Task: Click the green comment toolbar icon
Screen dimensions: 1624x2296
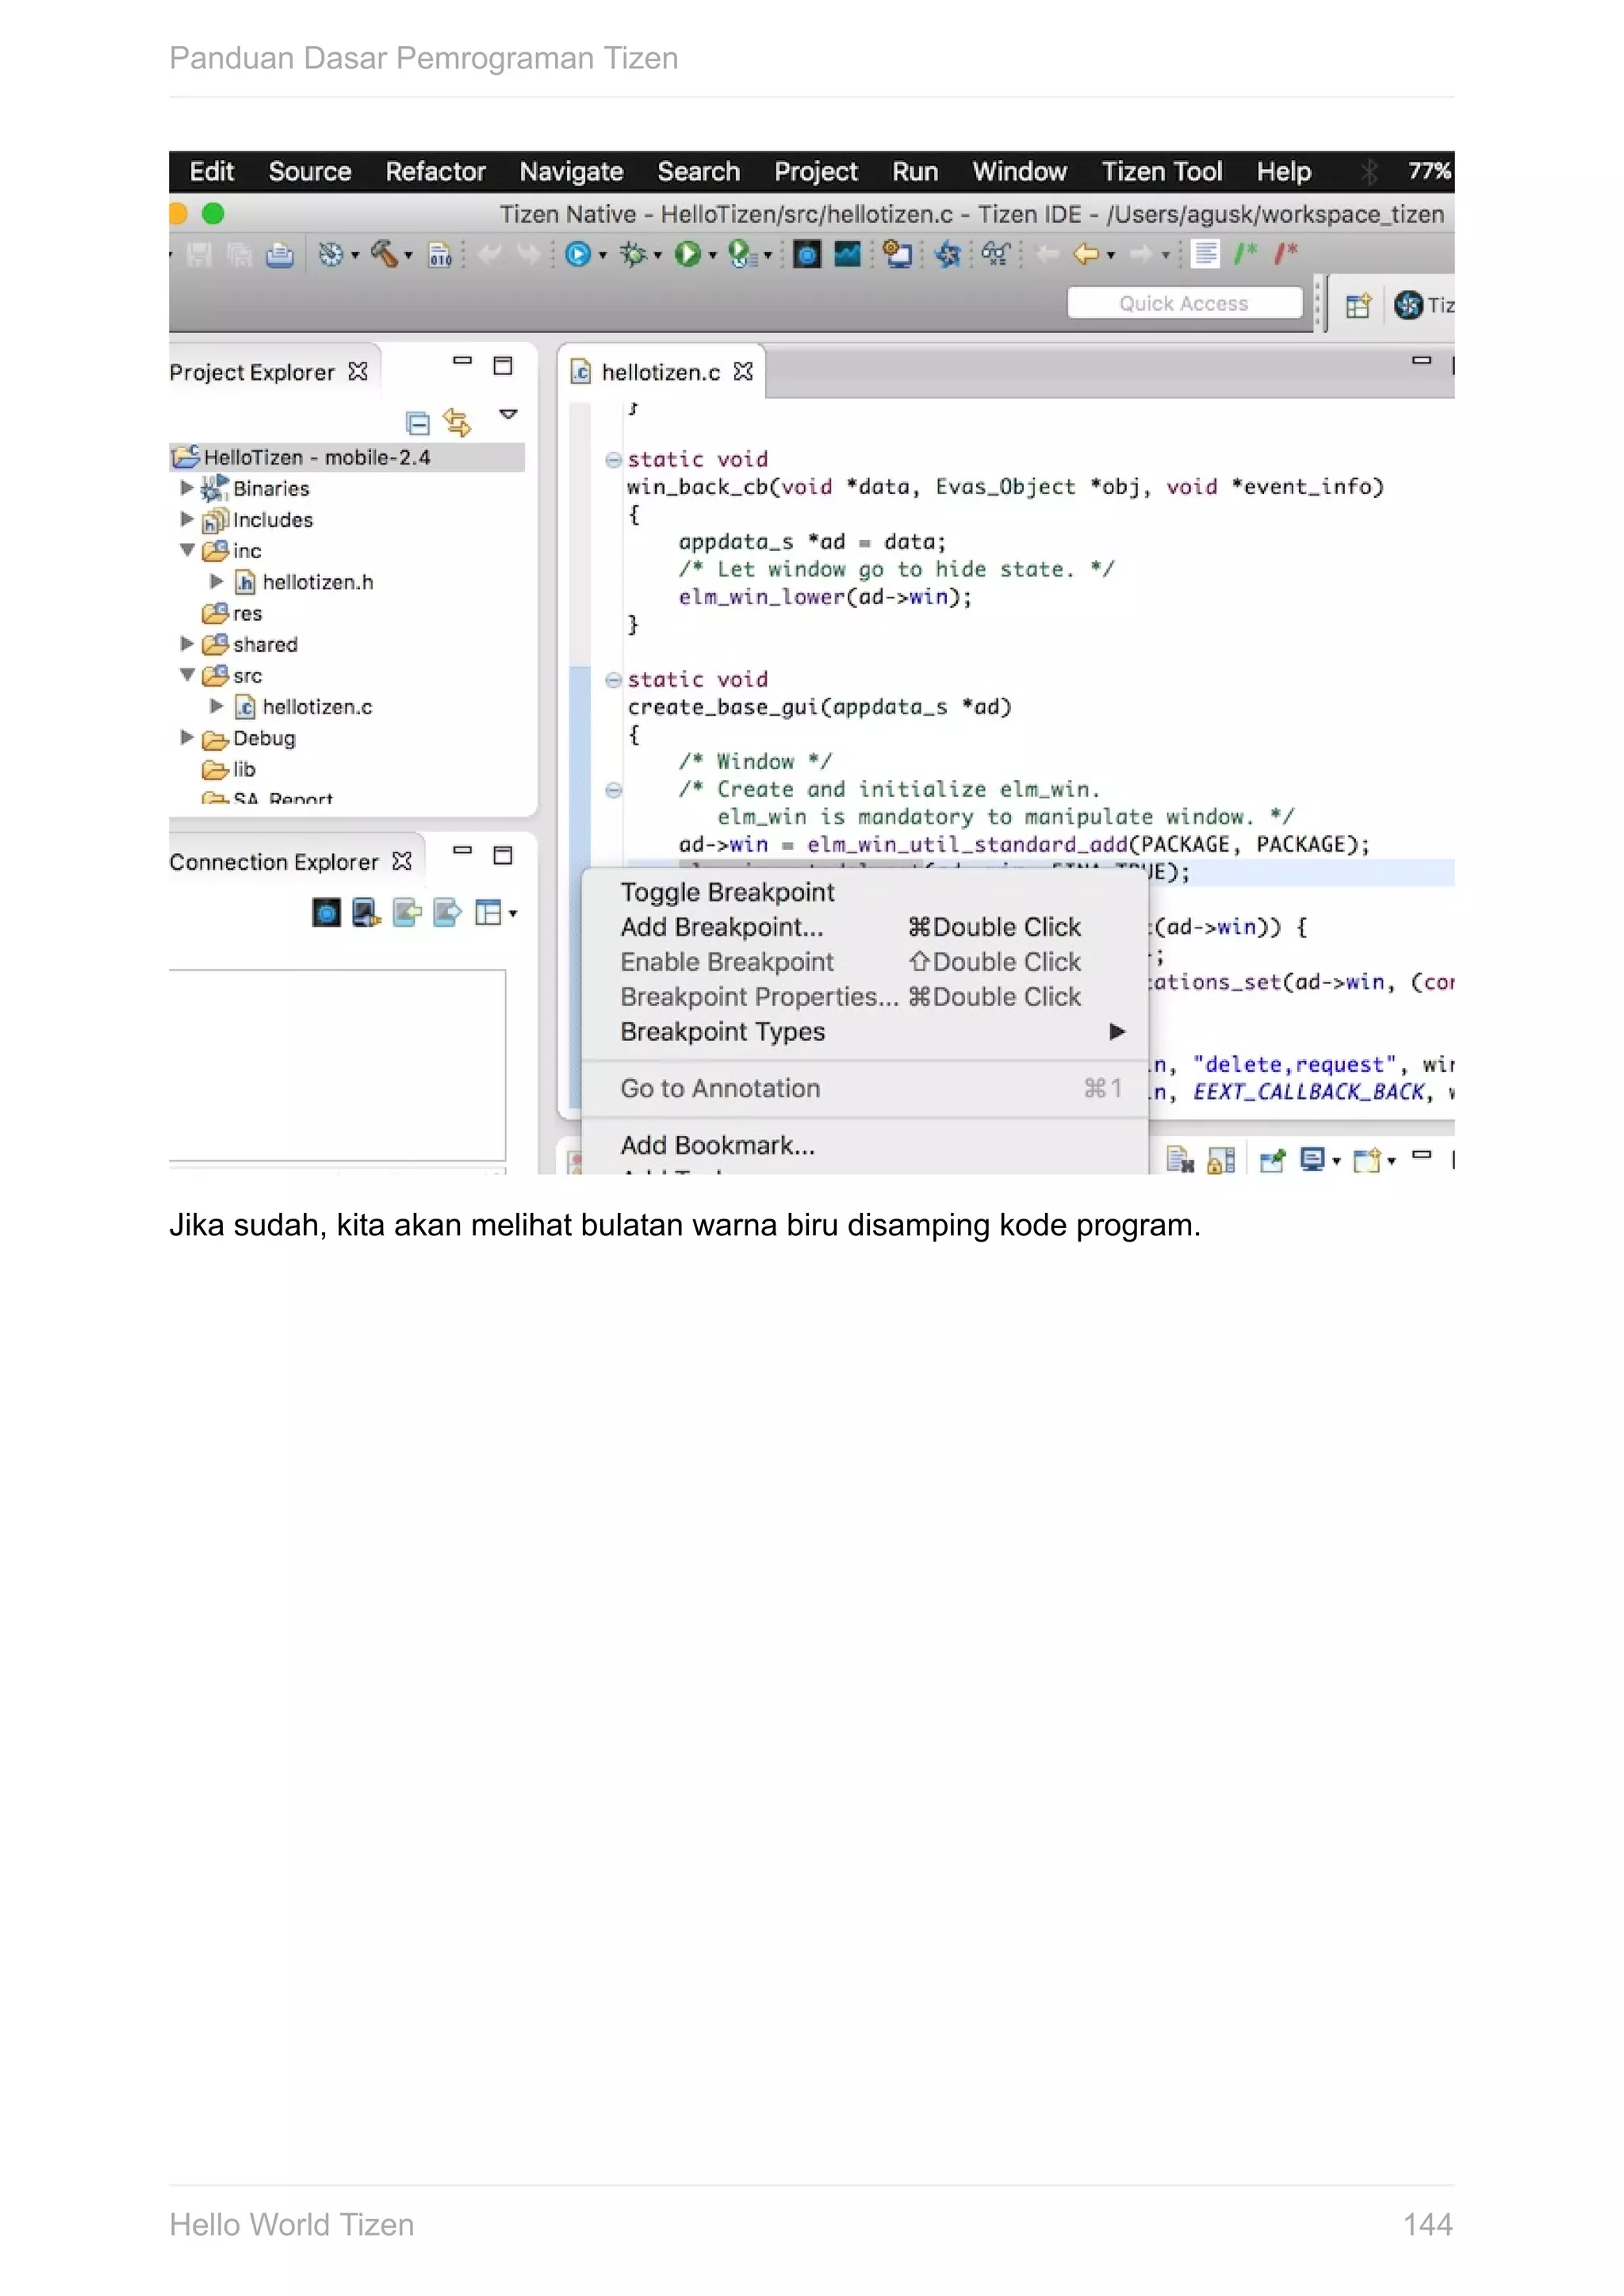Action: [x=1246, y=254]
